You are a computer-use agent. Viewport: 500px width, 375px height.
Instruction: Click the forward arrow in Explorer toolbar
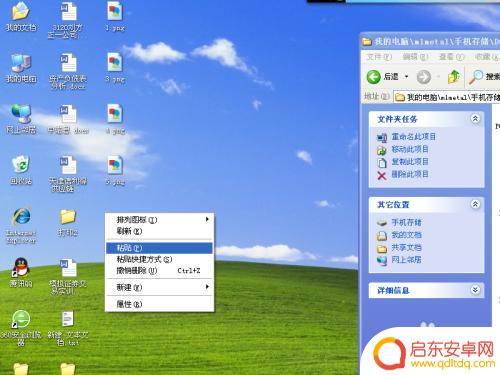tap(424, 77)
